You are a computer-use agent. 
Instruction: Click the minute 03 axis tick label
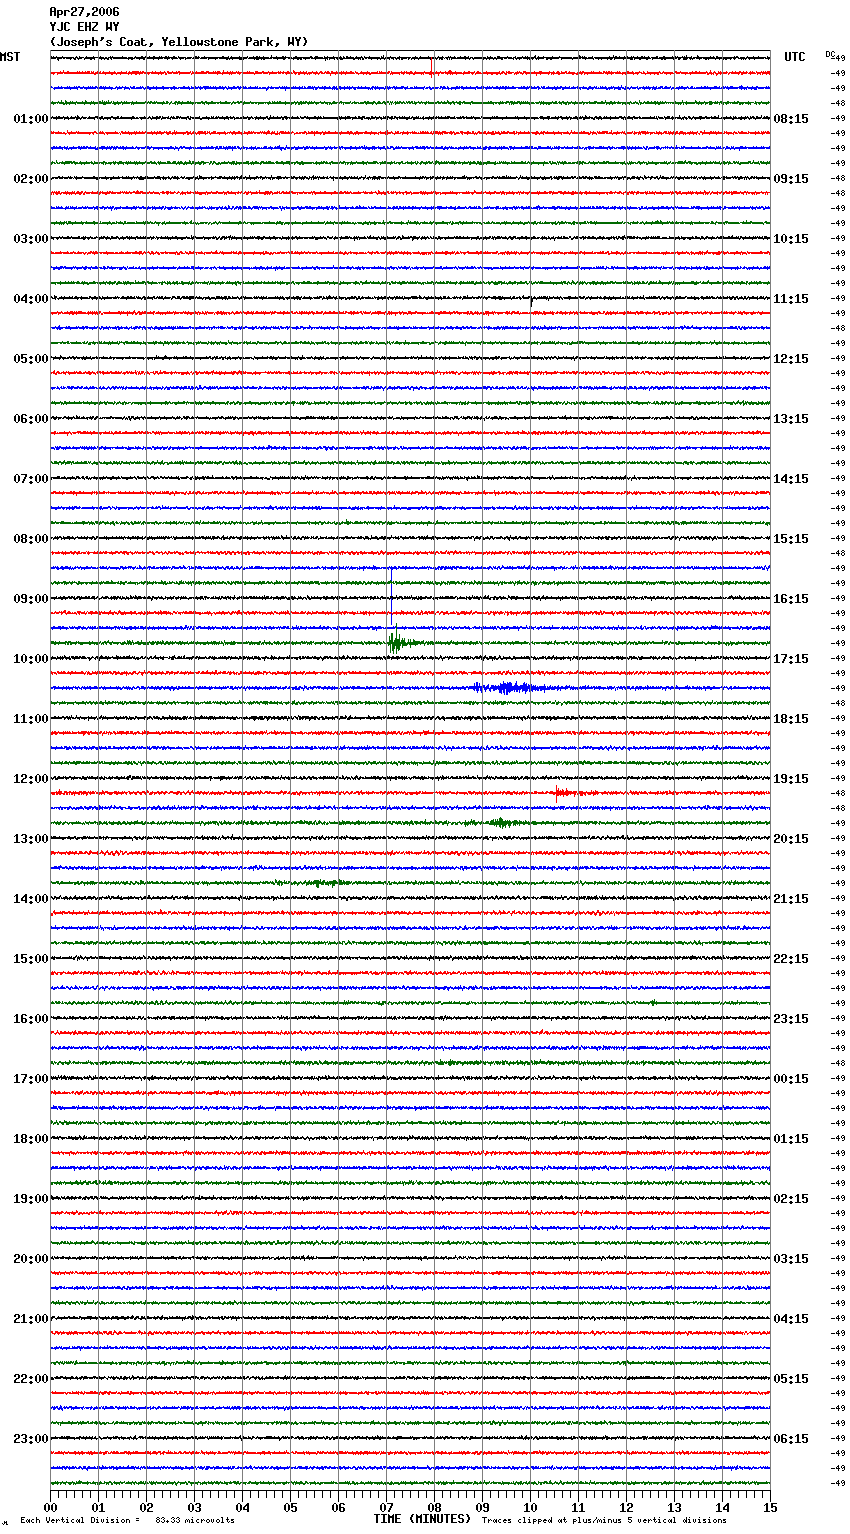pos(194,1508)
